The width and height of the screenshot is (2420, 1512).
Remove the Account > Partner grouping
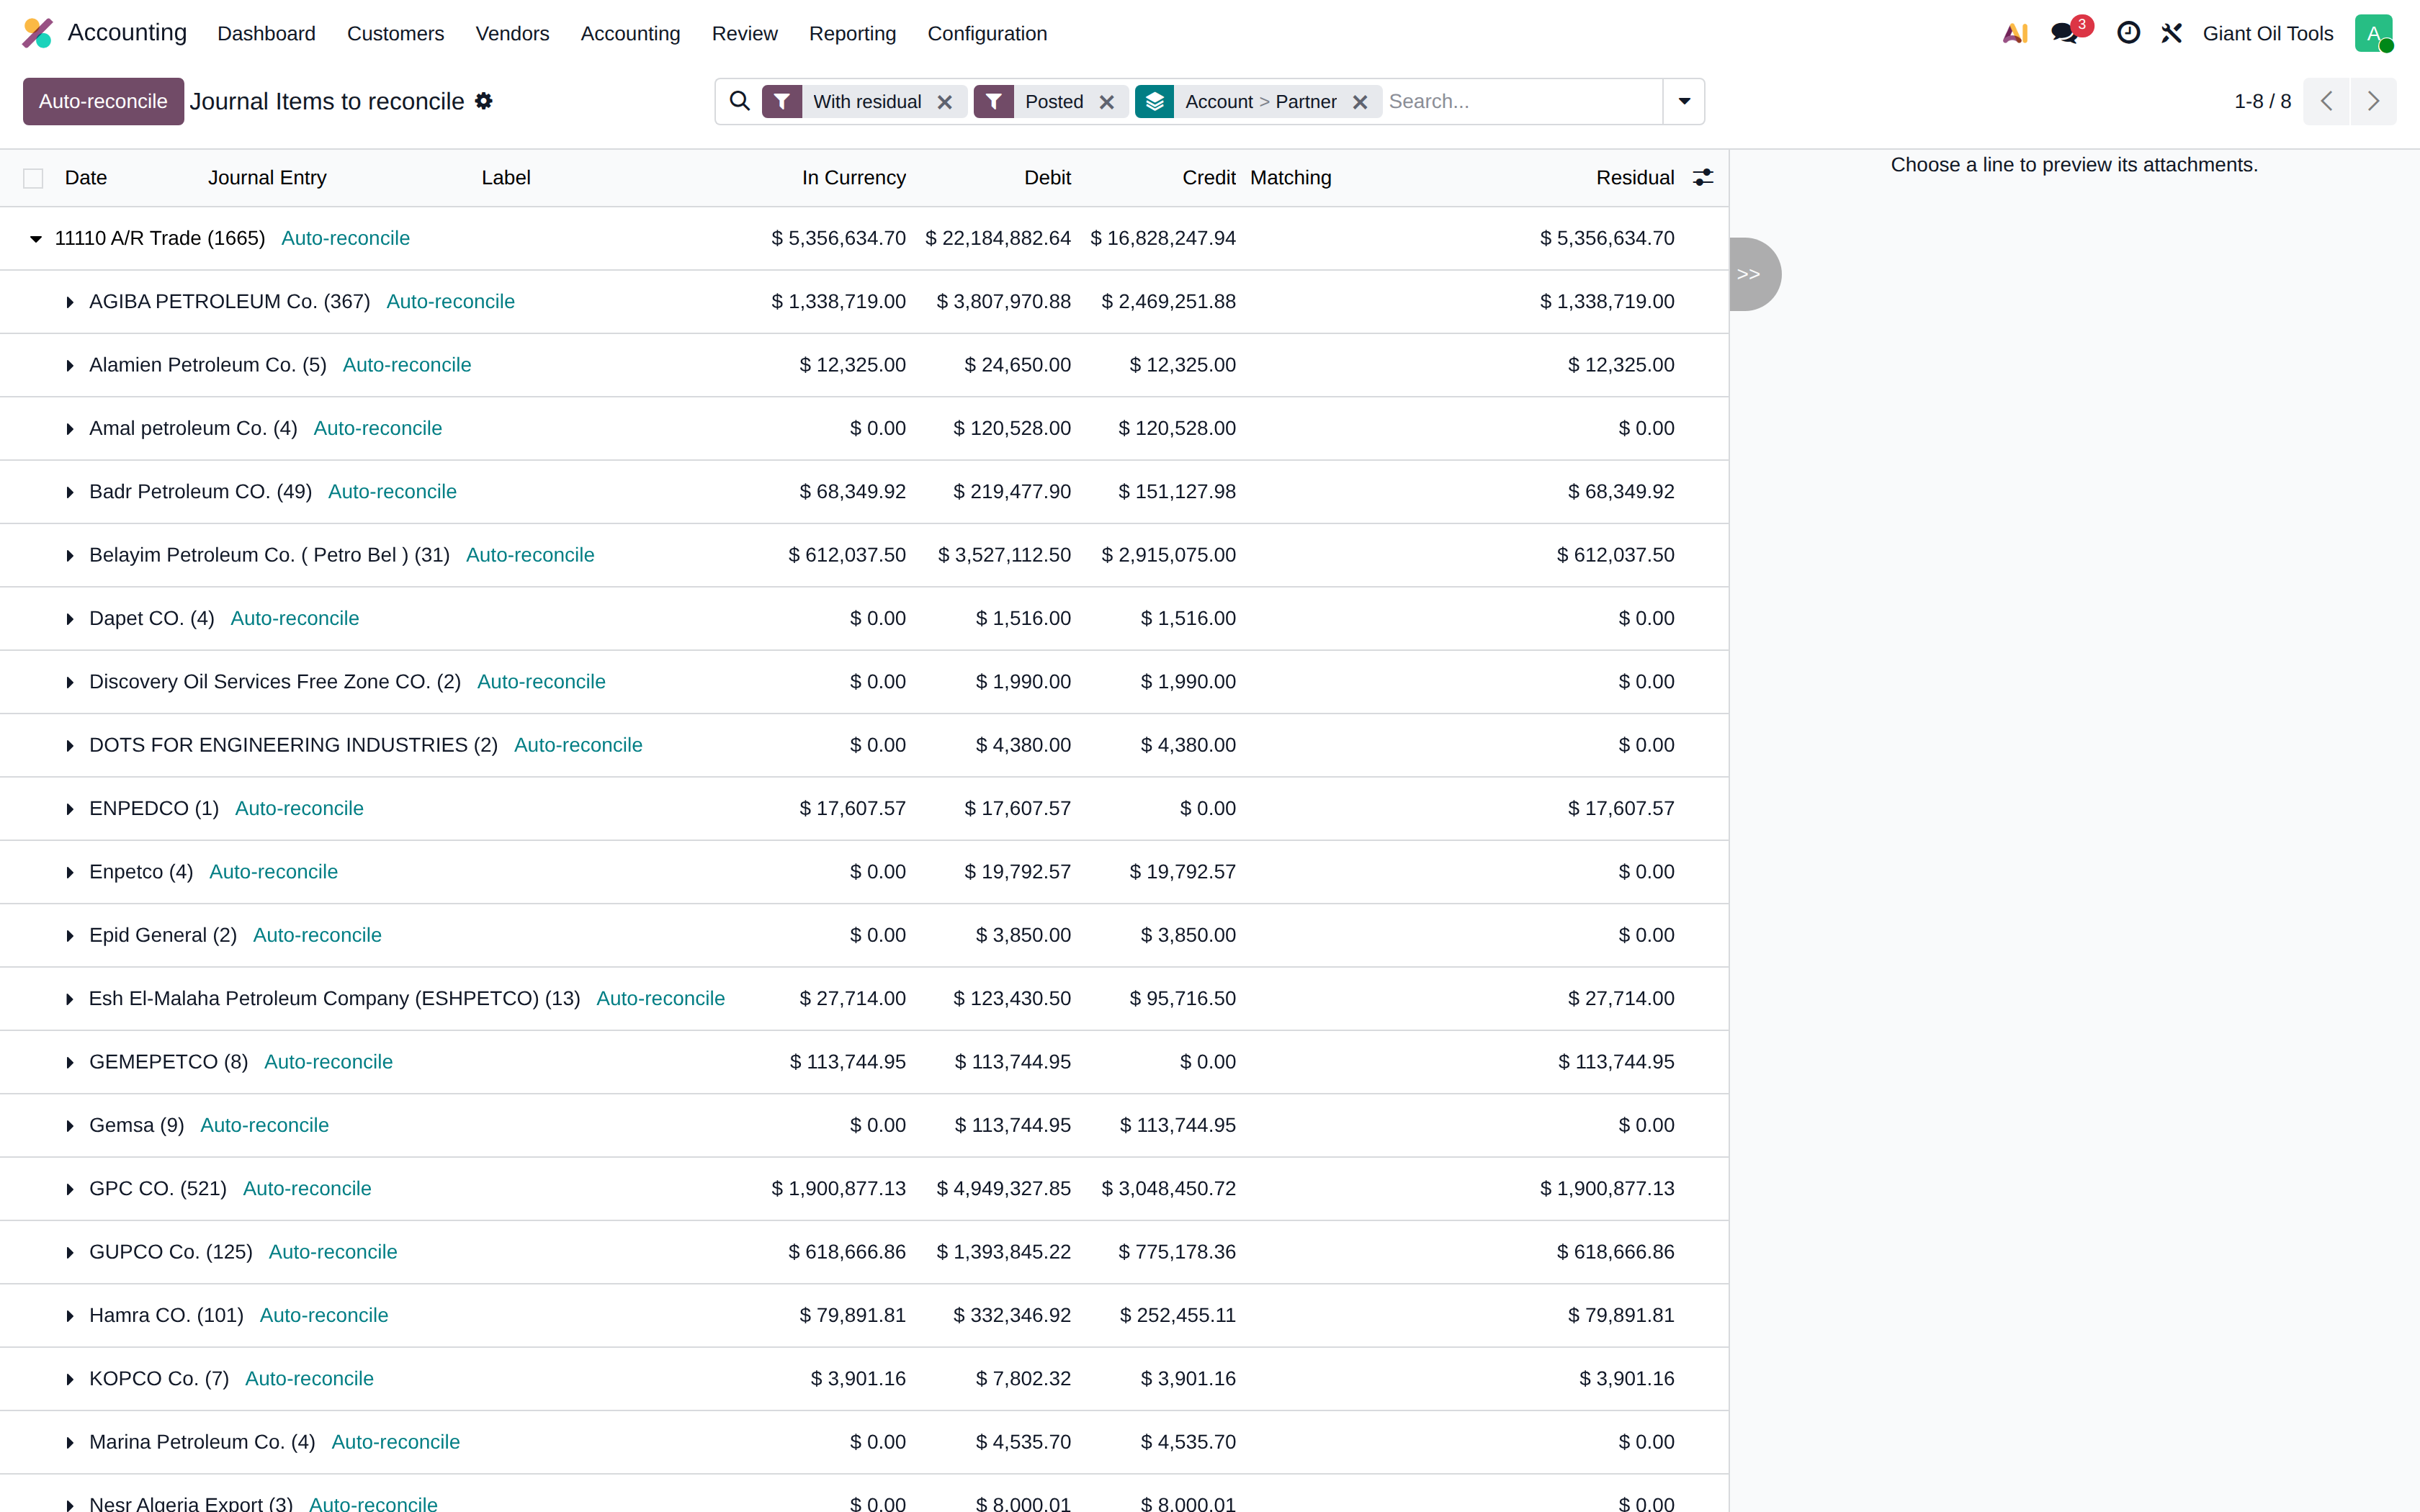pyautogui.click(x=1360, y=102)
